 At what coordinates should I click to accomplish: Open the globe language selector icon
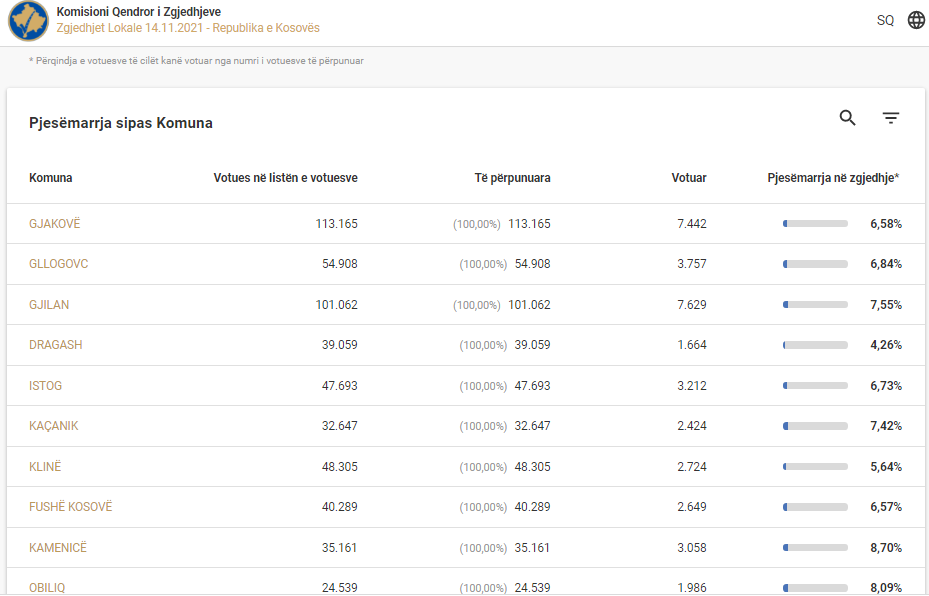click(916, 20)
